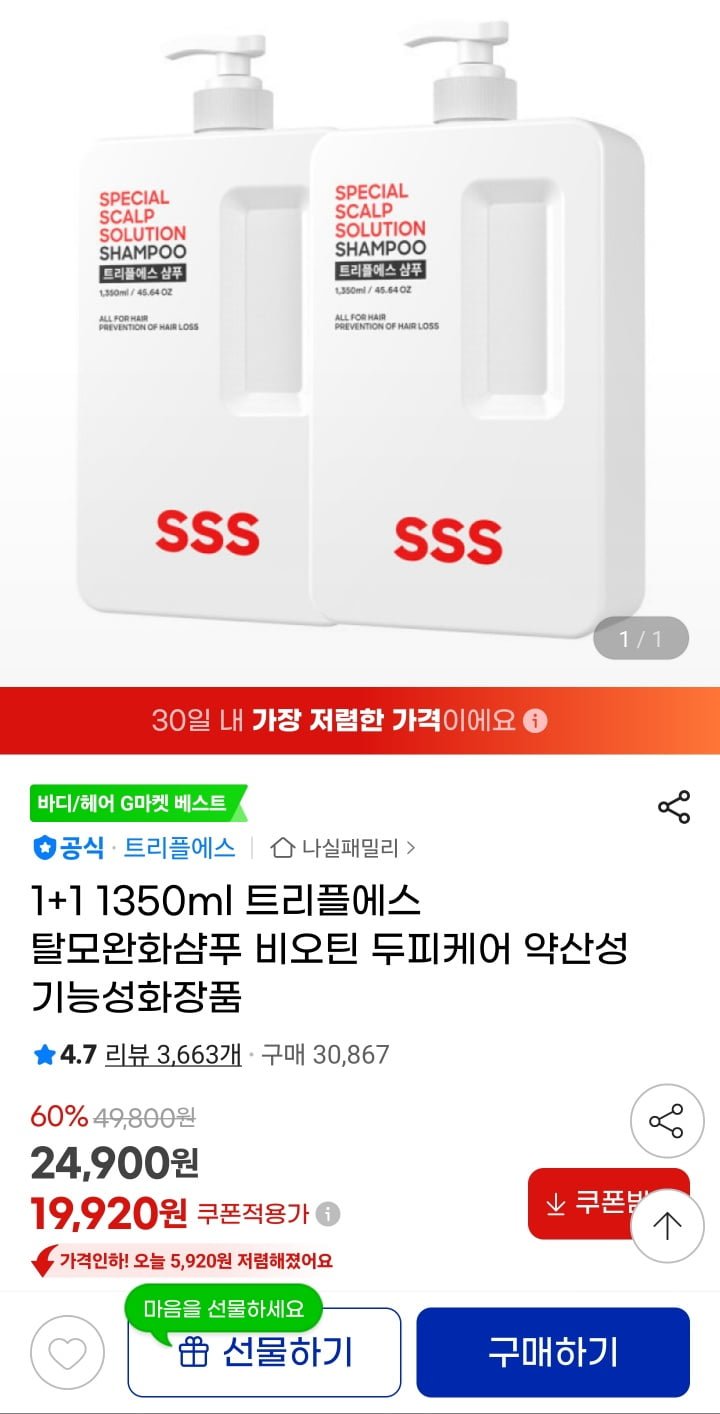Screen dimensions: 720x1414
Task: Download coupon with 쿠폰받기 button
Action: [609, 1204]
